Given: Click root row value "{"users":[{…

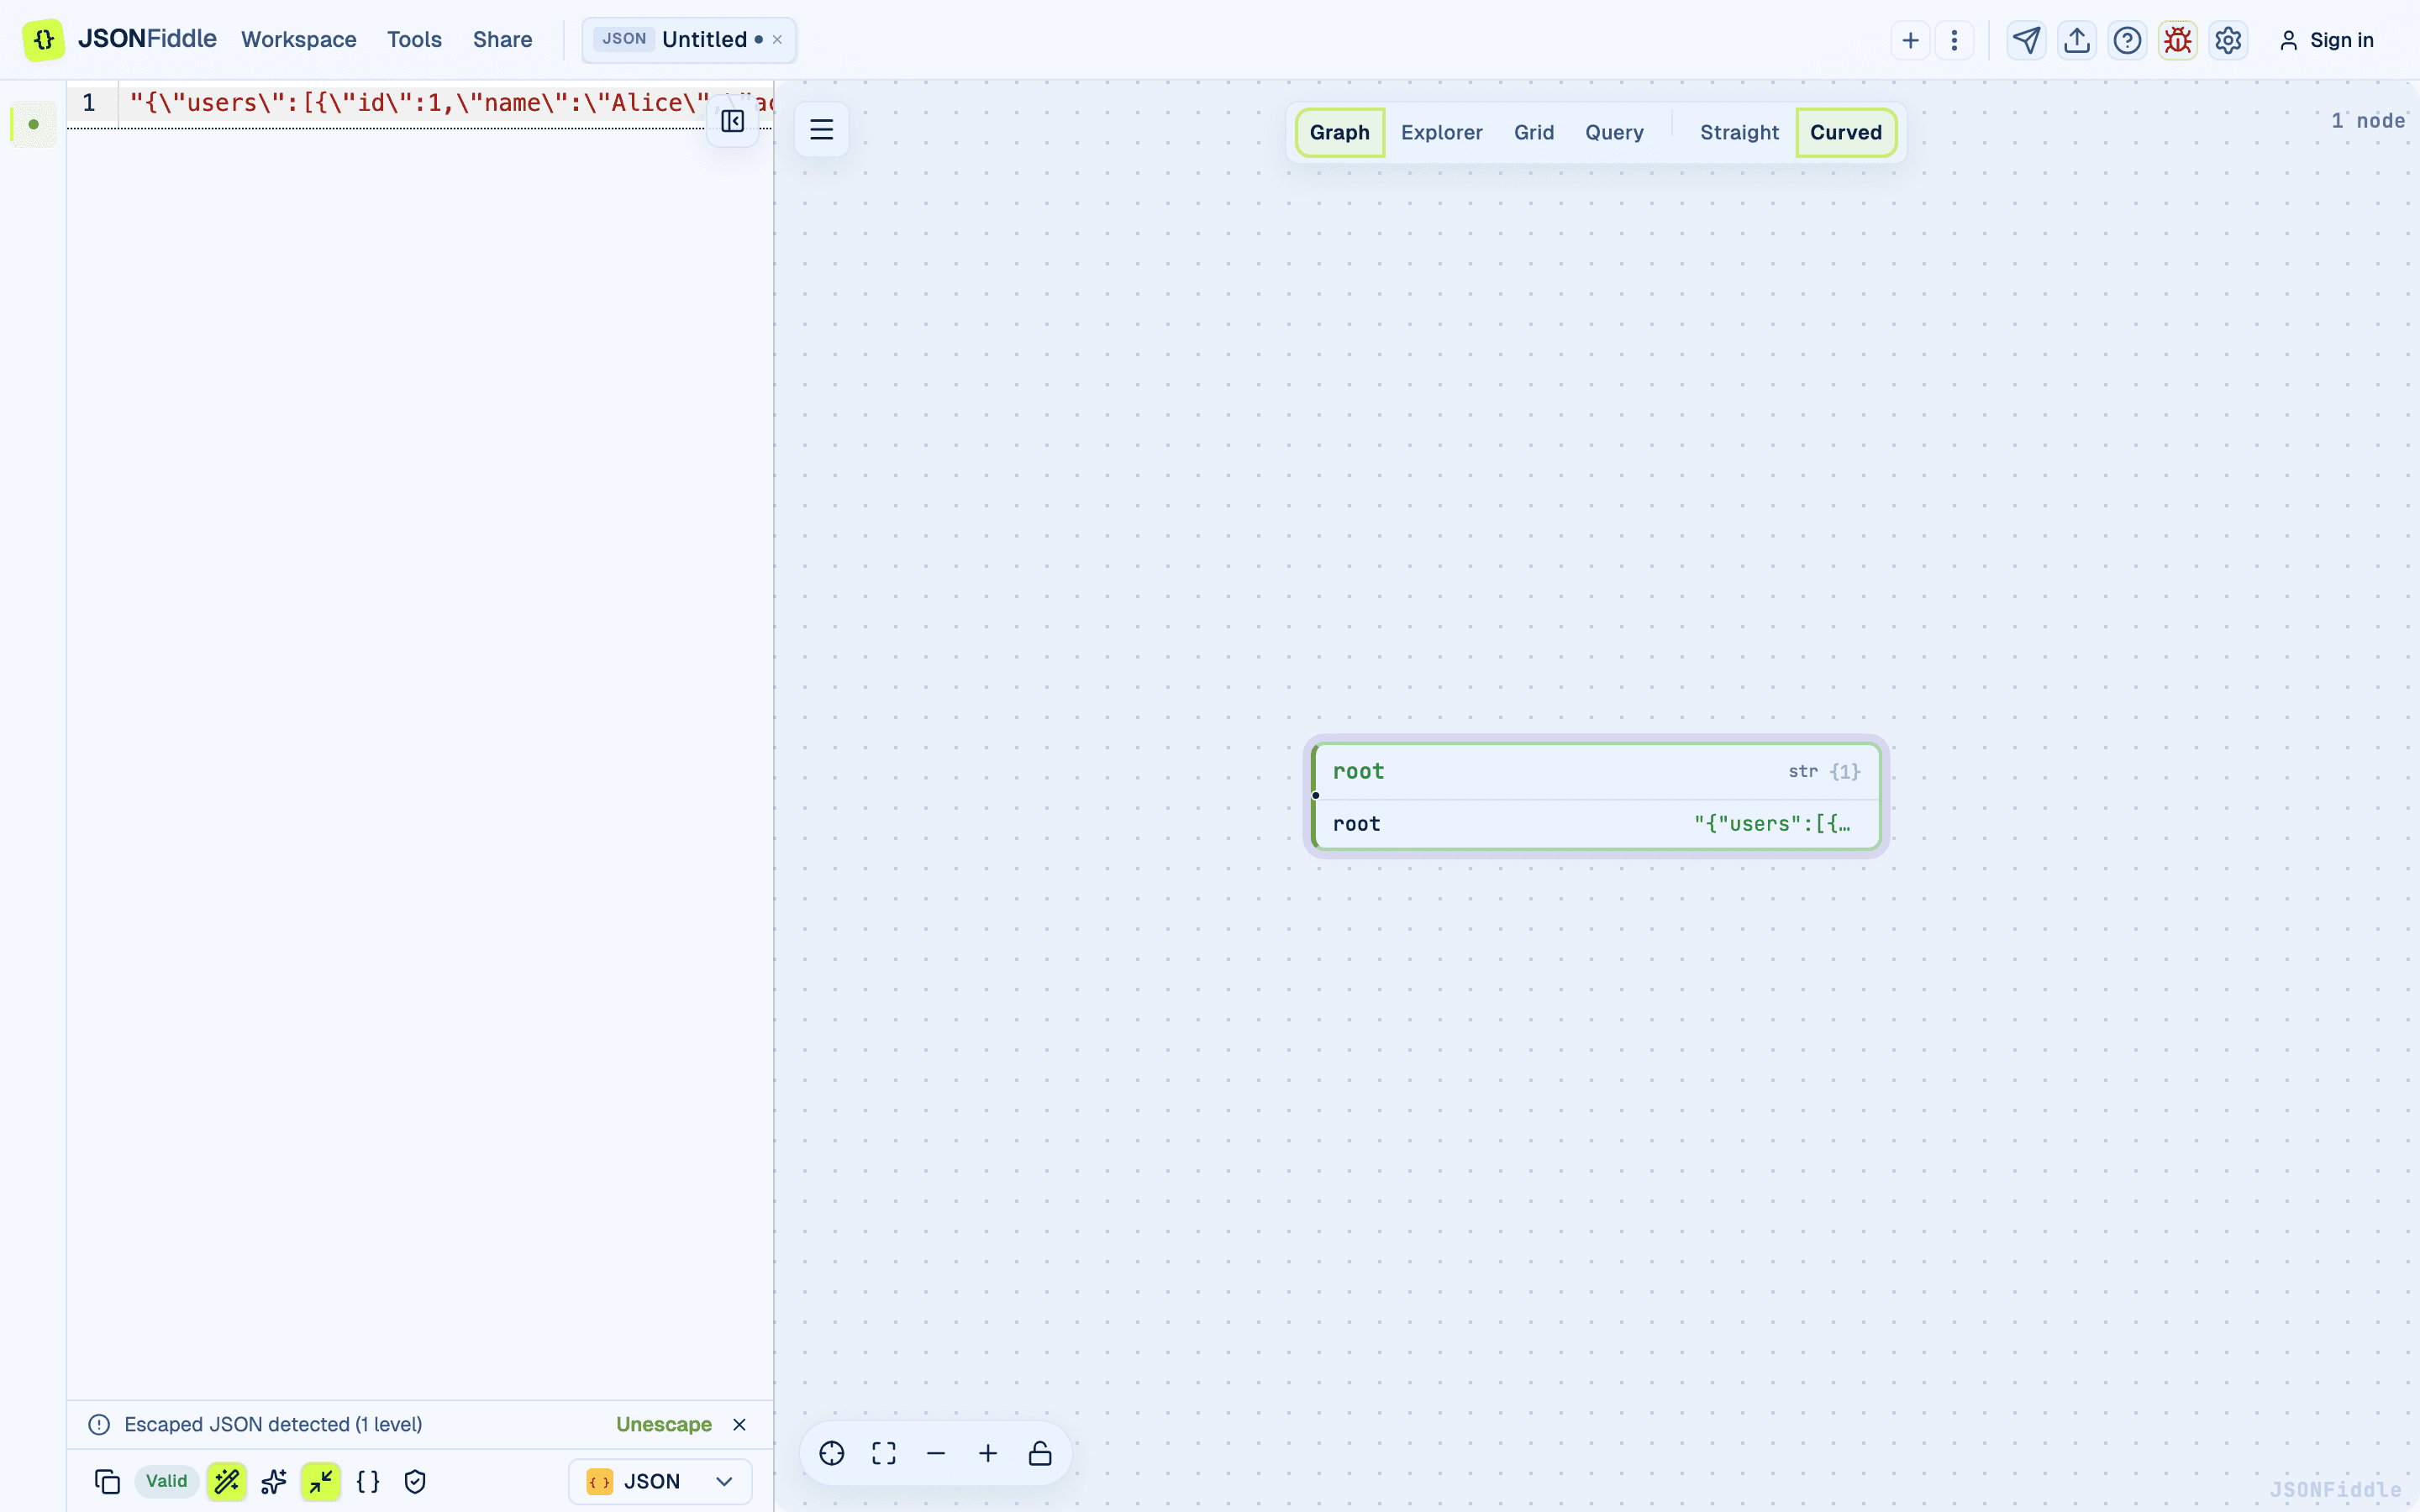Looking at the screenshot, I should click(x=1771, y=824).
